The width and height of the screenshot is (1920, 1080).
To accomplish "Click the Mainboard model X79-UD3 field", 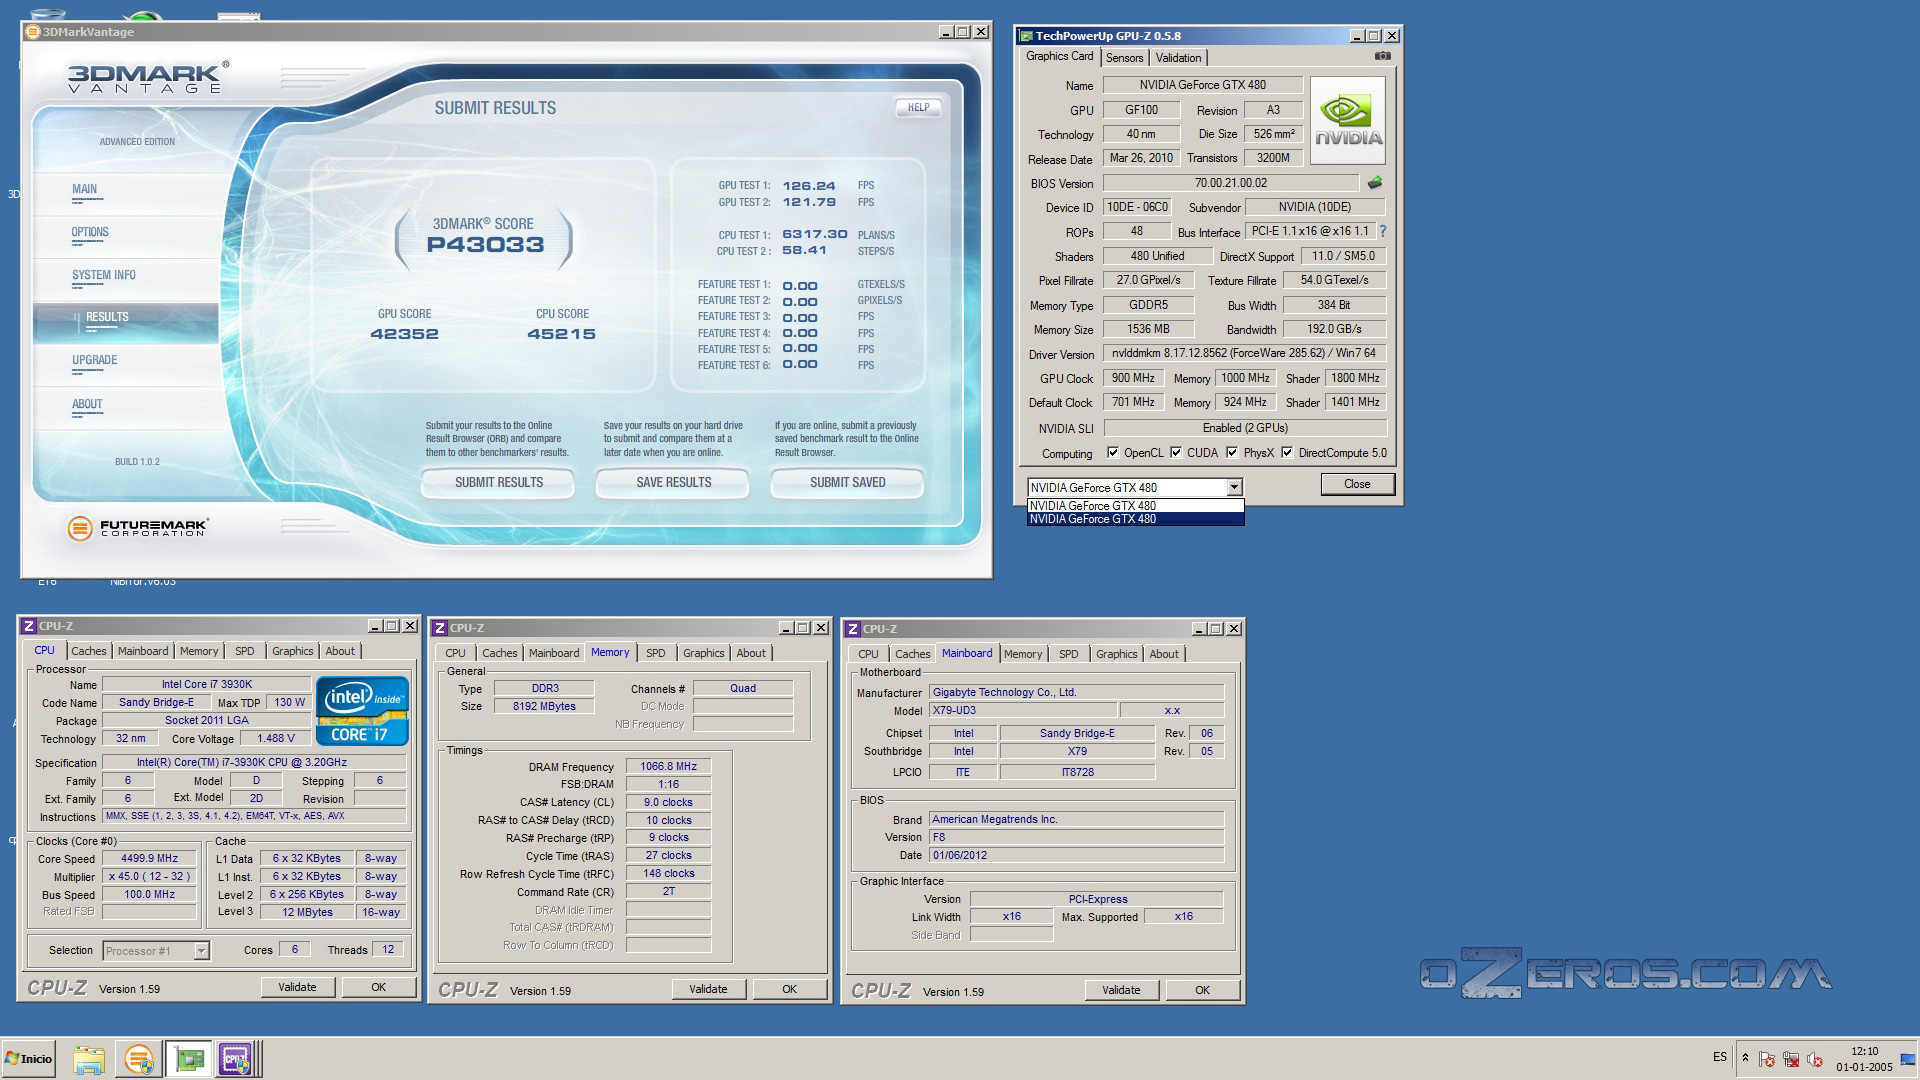I will (x=1022, y=711).
